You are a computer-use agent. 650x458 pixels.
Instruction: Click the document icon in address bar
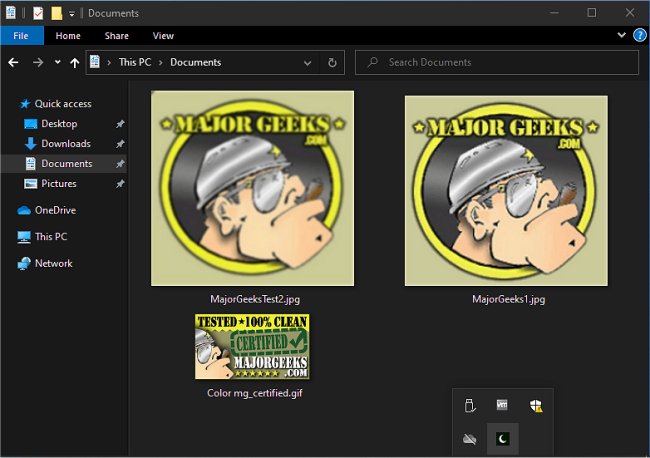[95, 62]
